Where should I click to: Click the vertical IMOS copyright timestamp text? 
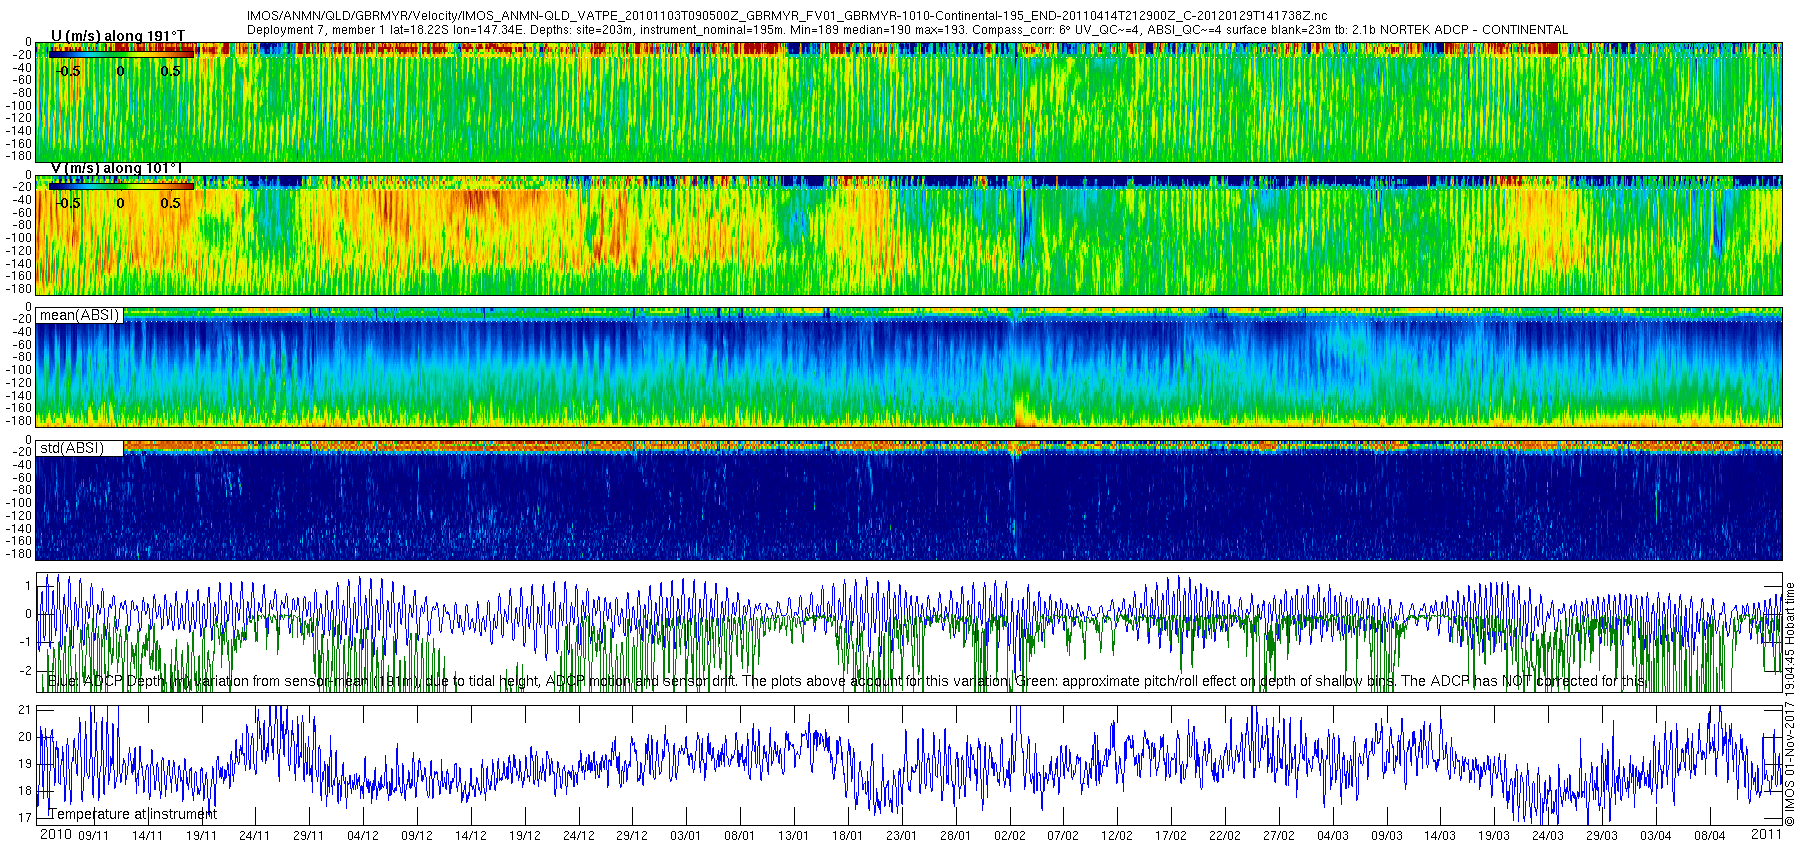[1790, 705]
